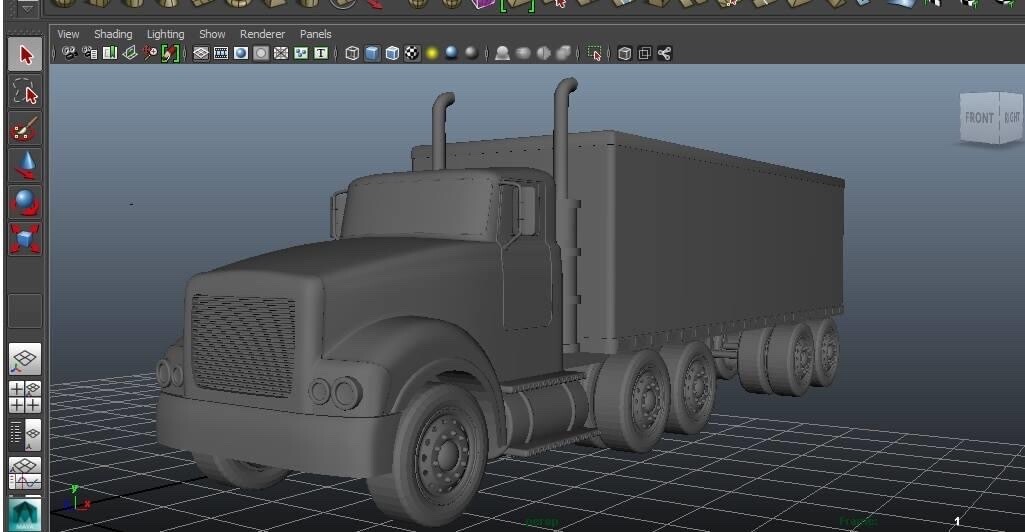
Task: Select the arrow Select tool
Action: pyautogui.click(x=25, y=55)
